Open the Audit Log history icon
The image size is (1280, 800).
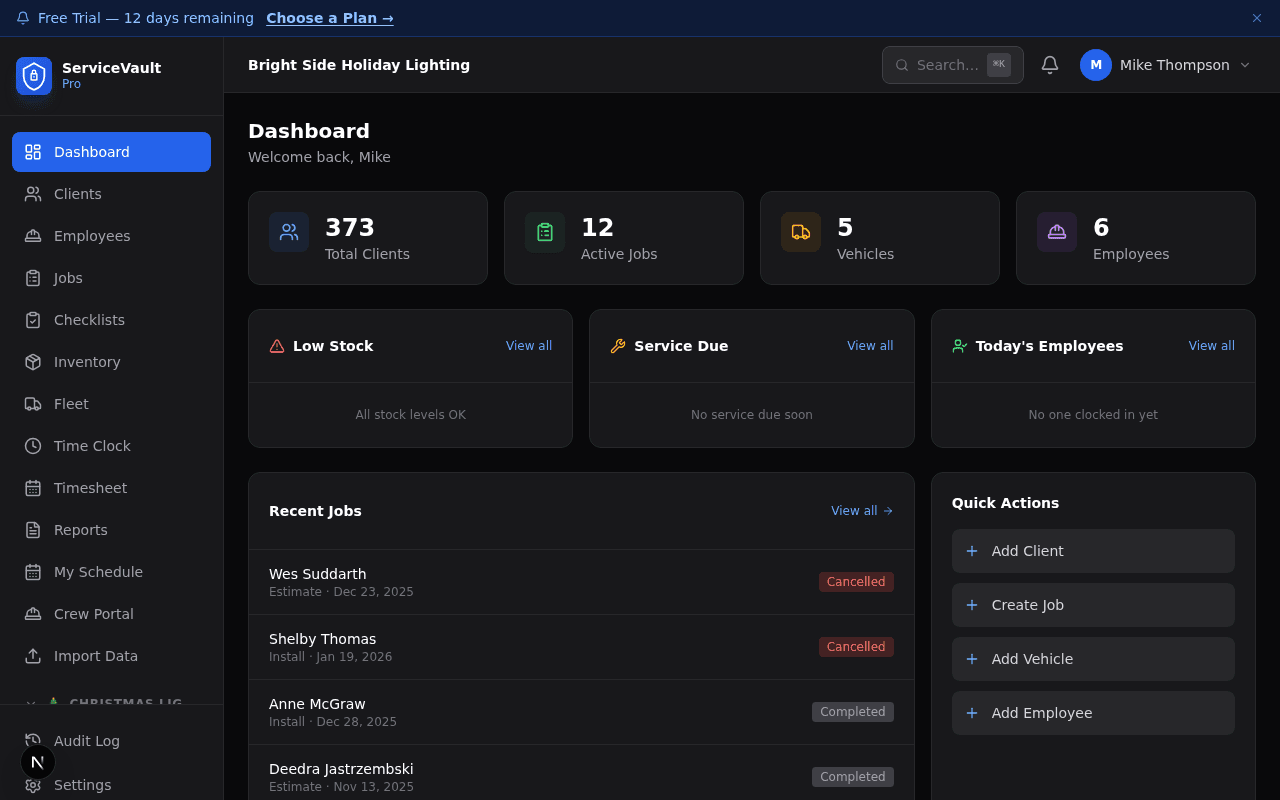pyautogui.click(x=30, y=741)
